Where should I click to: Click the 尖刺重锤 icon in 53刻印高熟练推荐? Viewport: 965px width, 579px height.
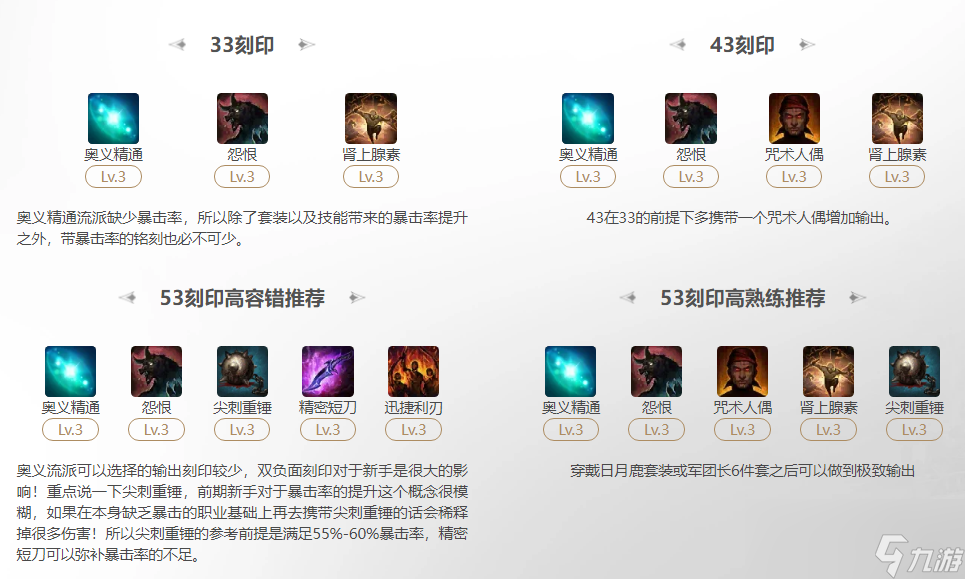click(914, 371)
